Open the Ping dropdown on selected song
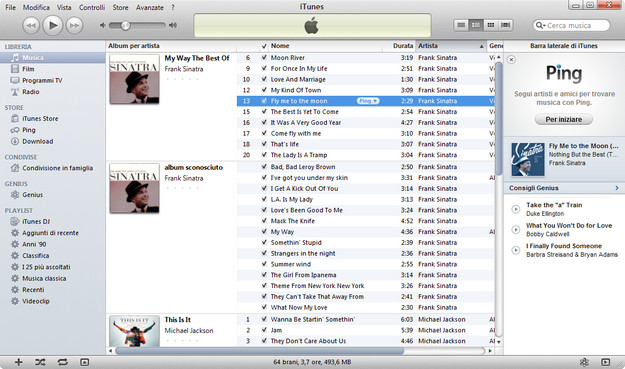The image size is (625, 369). 368,101
